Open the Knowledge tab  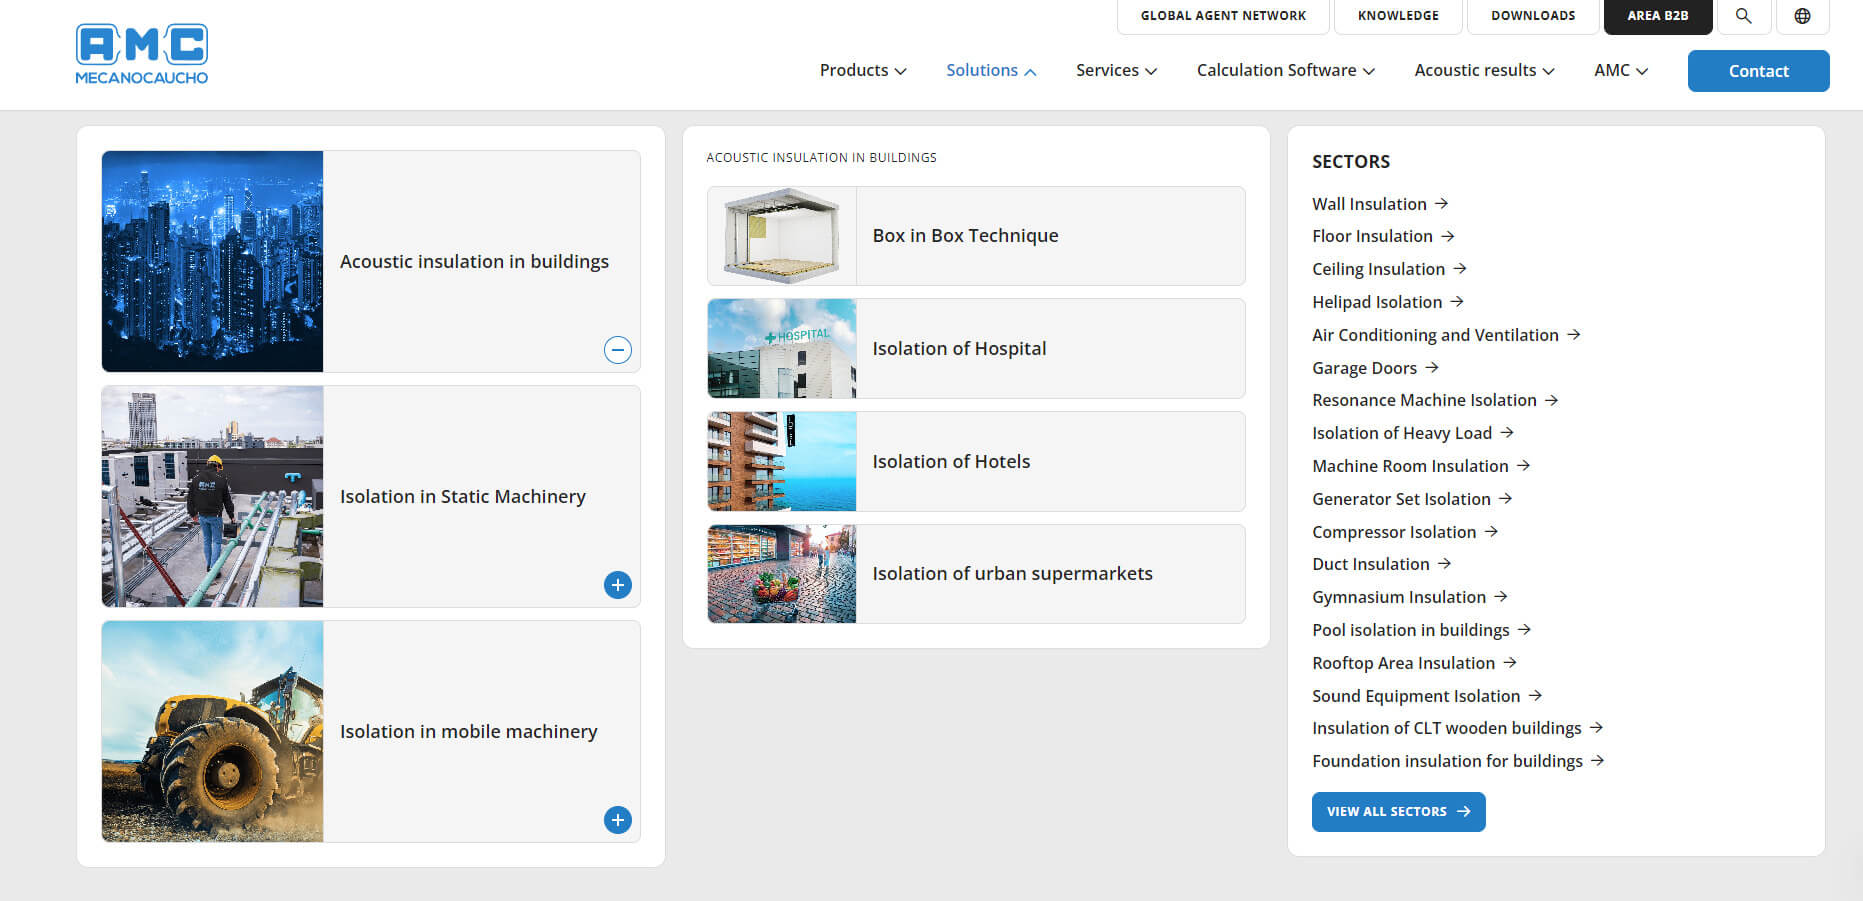click(x=1398, y=16)
